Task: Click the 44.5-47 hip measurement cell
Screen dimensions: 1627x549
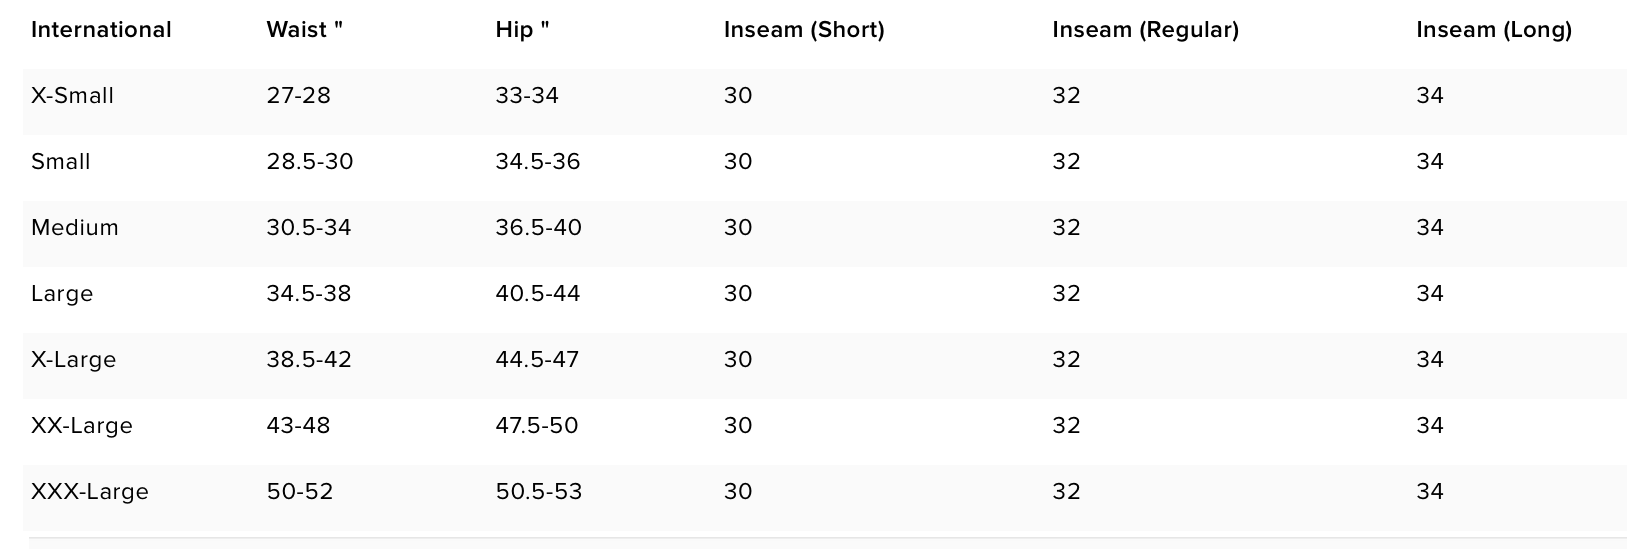Action: point(537,360)
